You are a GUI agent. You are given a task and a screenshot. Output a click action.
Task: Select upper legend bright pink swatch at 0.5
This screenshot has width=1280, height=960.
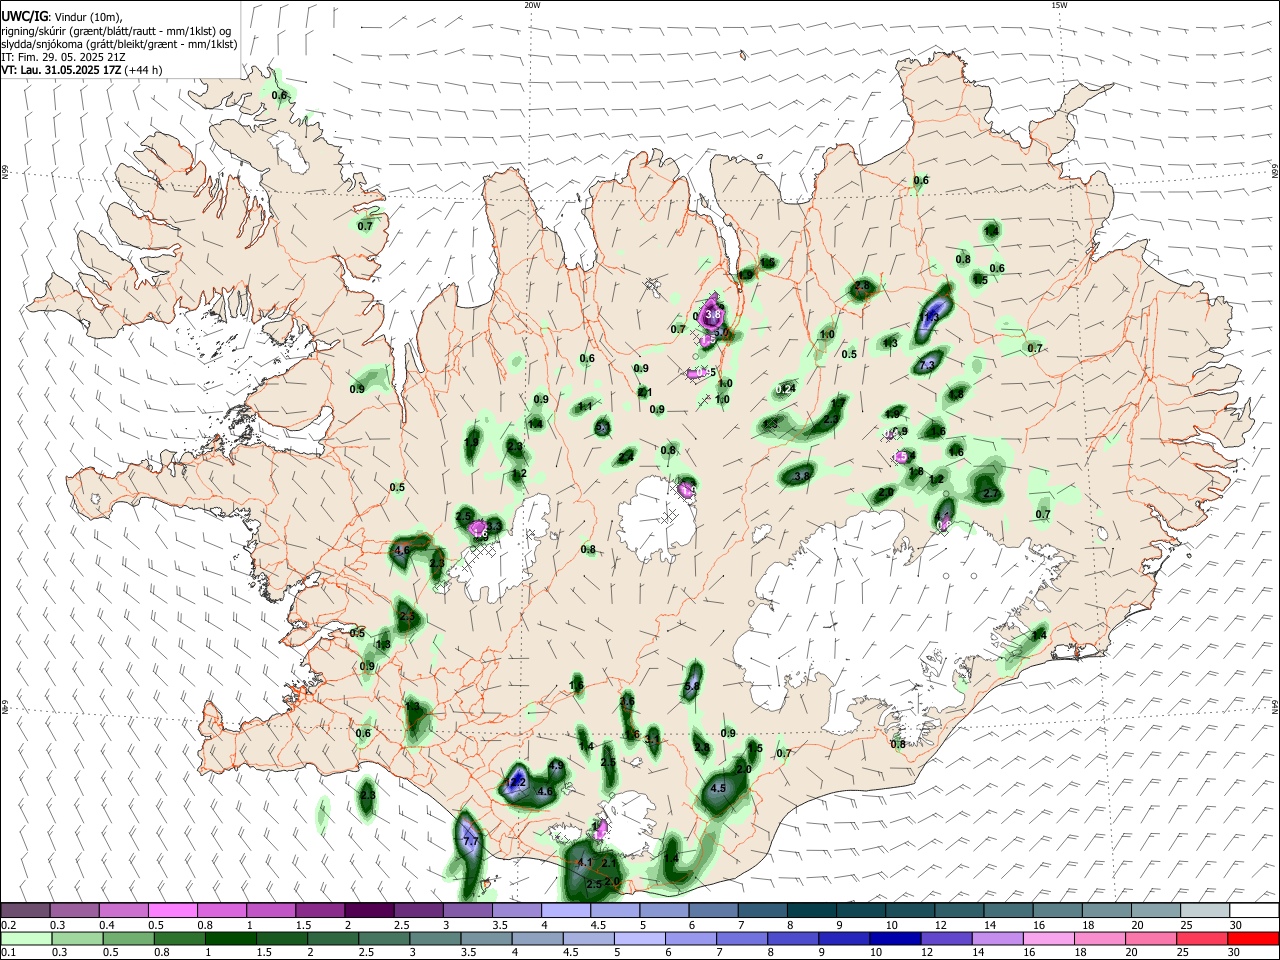click(x=172, y=911)
